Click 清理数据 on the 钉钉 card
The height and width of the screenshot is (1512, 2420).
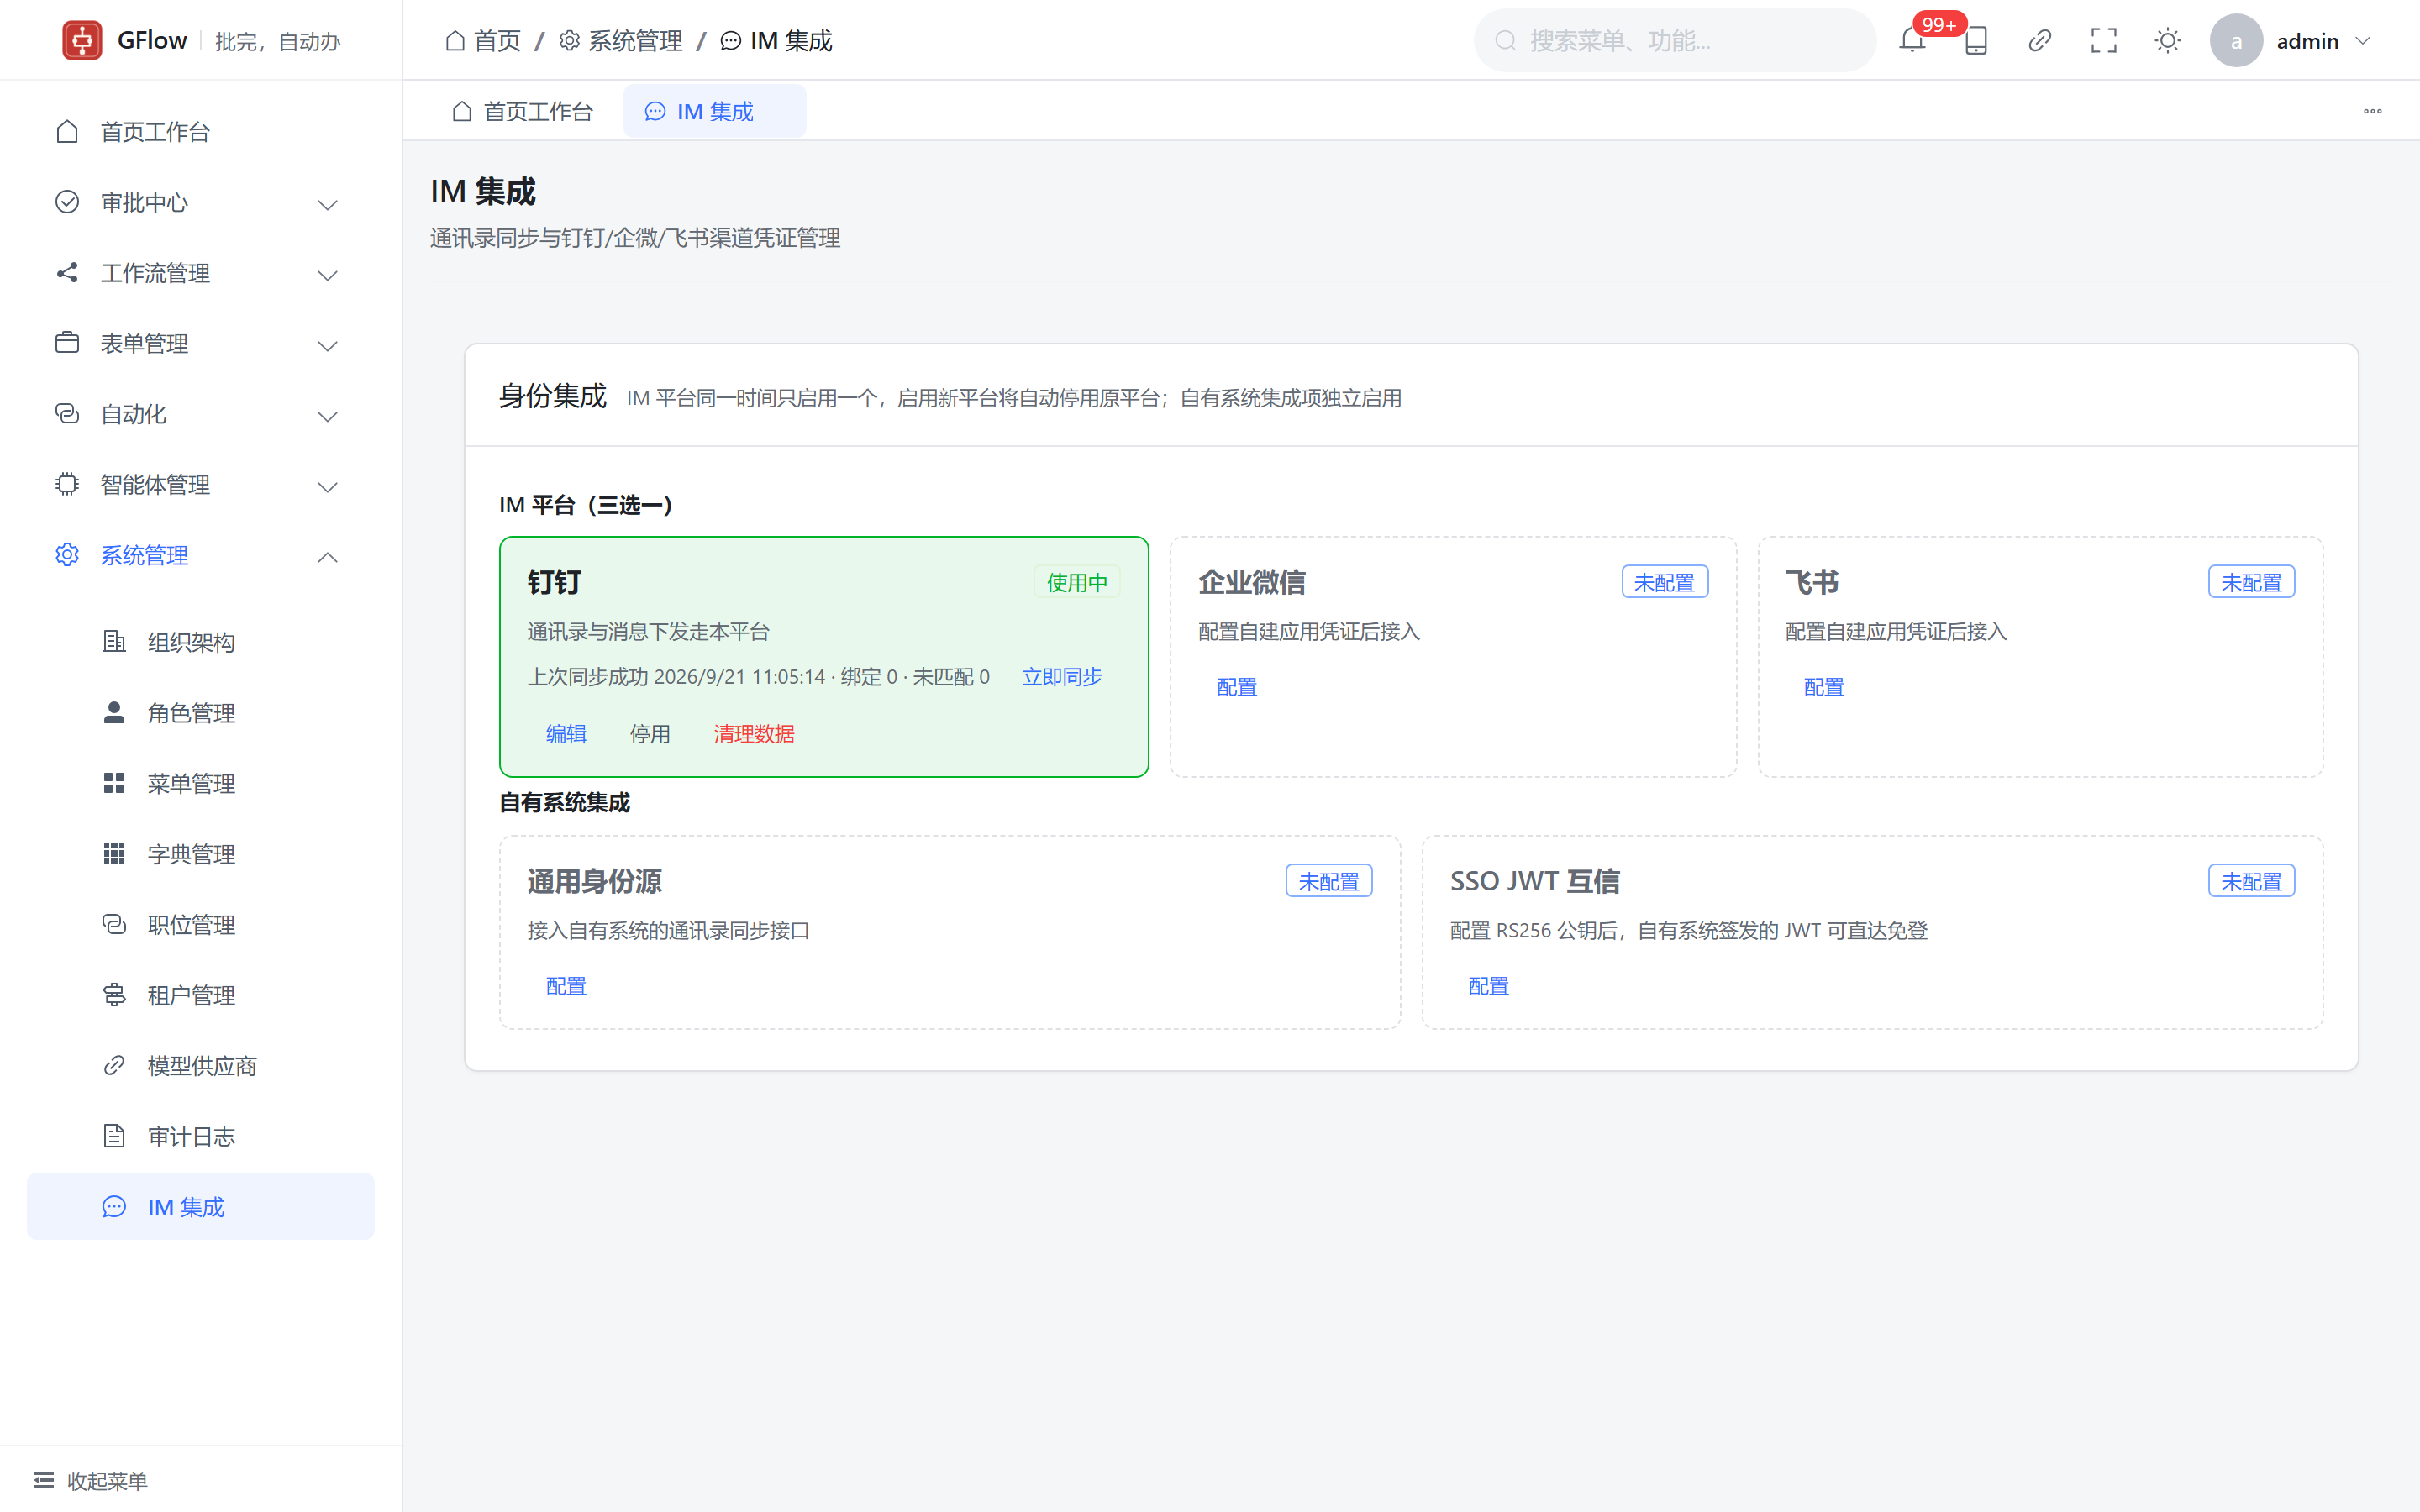tap(754, 734)
